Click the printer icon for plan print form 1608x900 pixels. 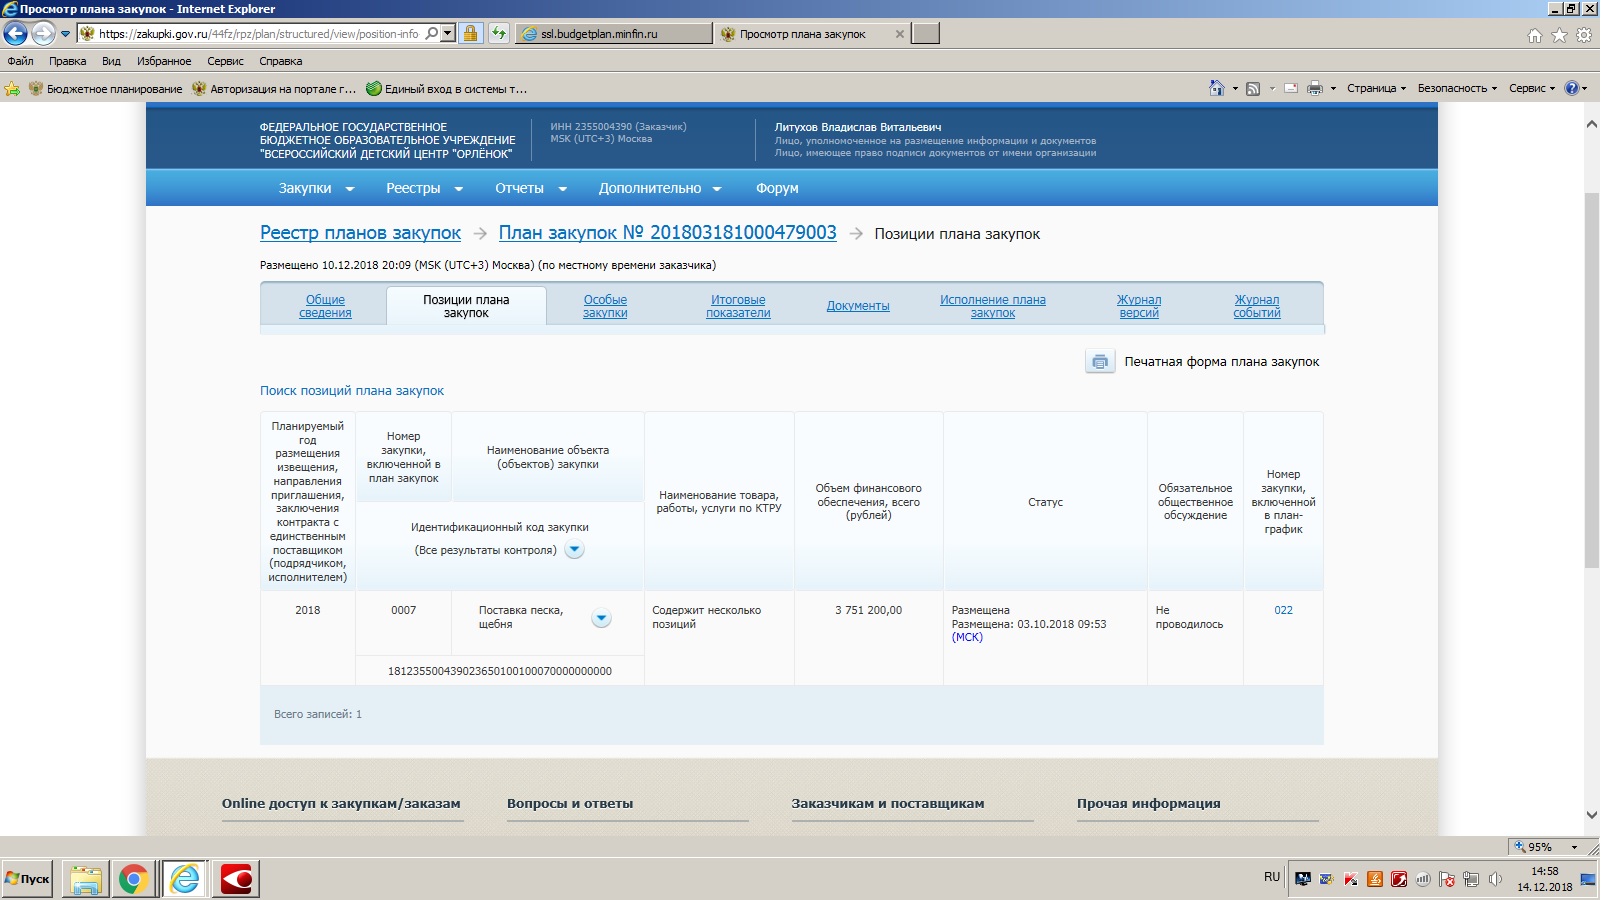tap(1099, 362)
